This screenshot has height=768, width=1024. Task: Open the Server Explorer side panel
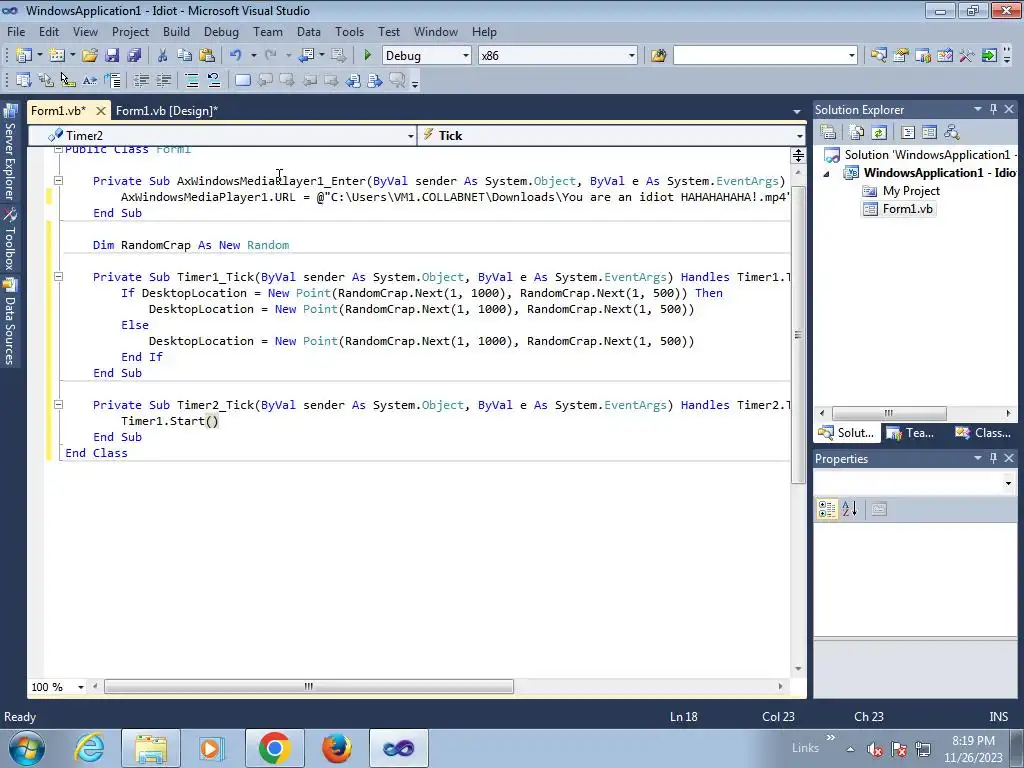tap(10, 152)
